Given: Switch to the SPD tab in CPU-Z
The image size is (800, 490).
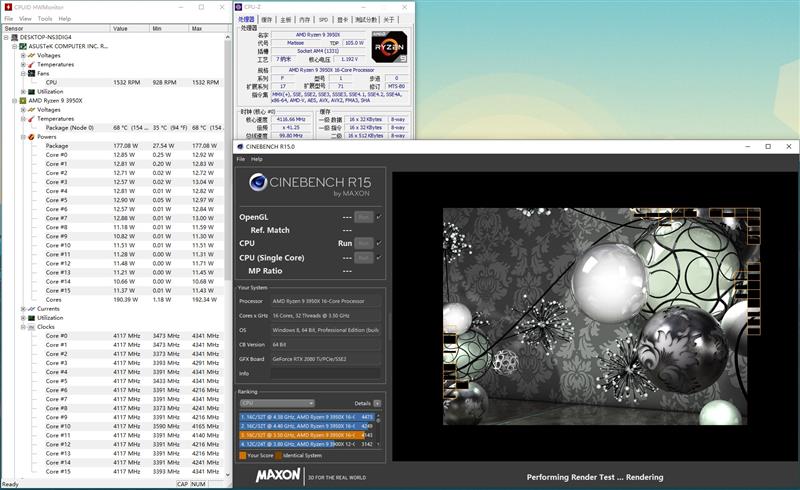Looking at the screenshot, I should [x=322, y=19].
